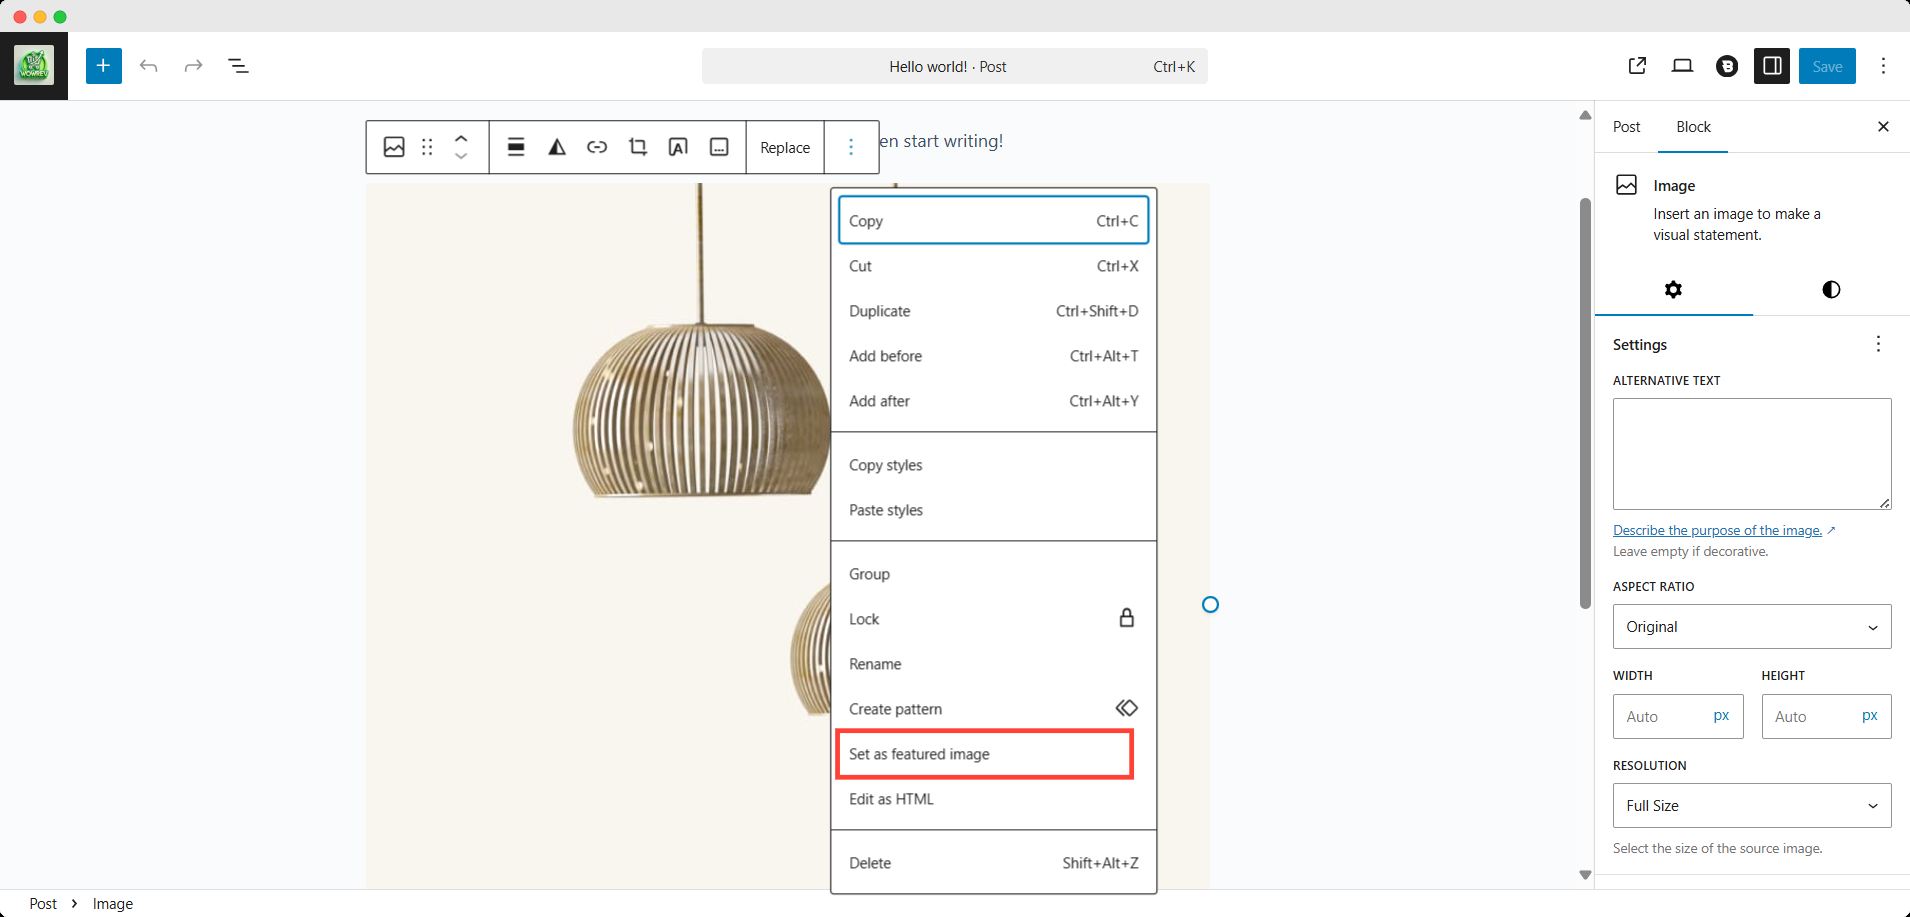Click editor scrollbar up arrow

pyautogui.click(x=1585, y=115)
